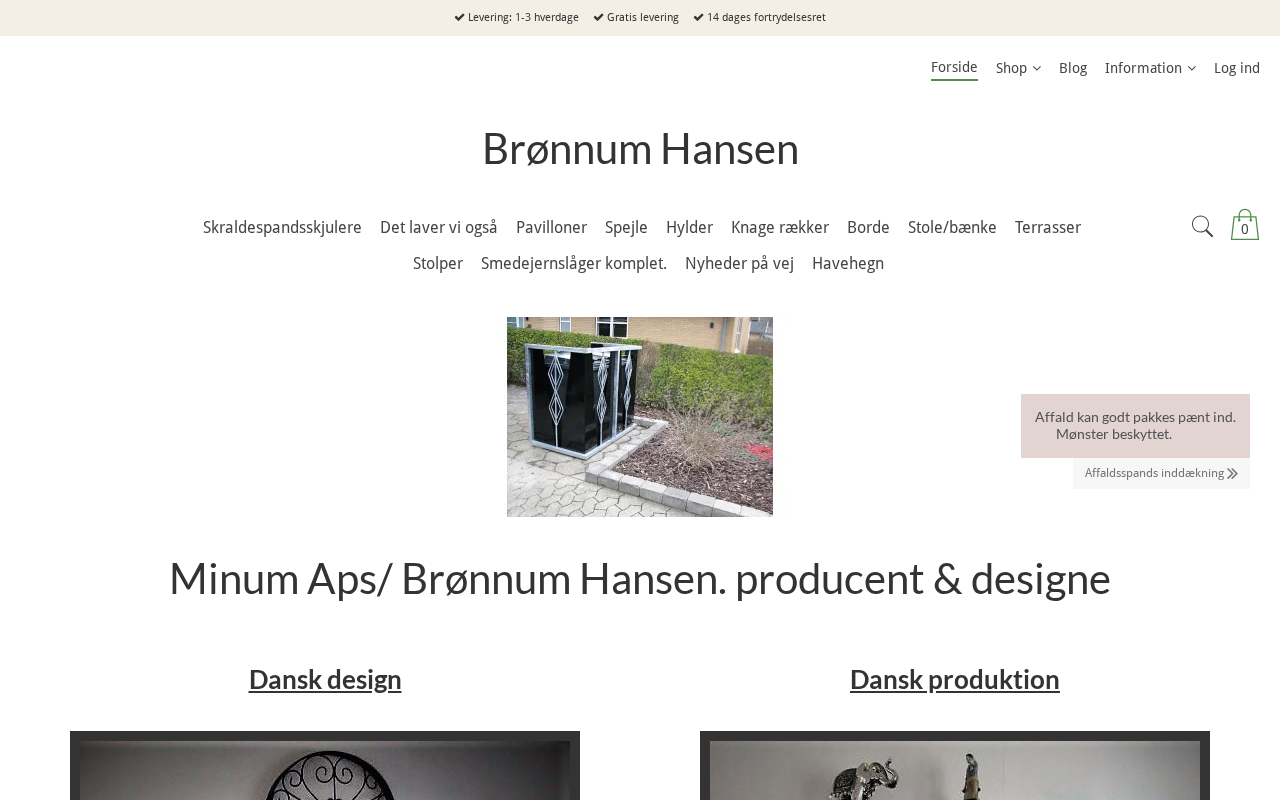The height and width of the screenshot is (800, 1280).
Task: Expand the Shop dropdown menu
Action: pyautogui.click(x=1018, y=68)
